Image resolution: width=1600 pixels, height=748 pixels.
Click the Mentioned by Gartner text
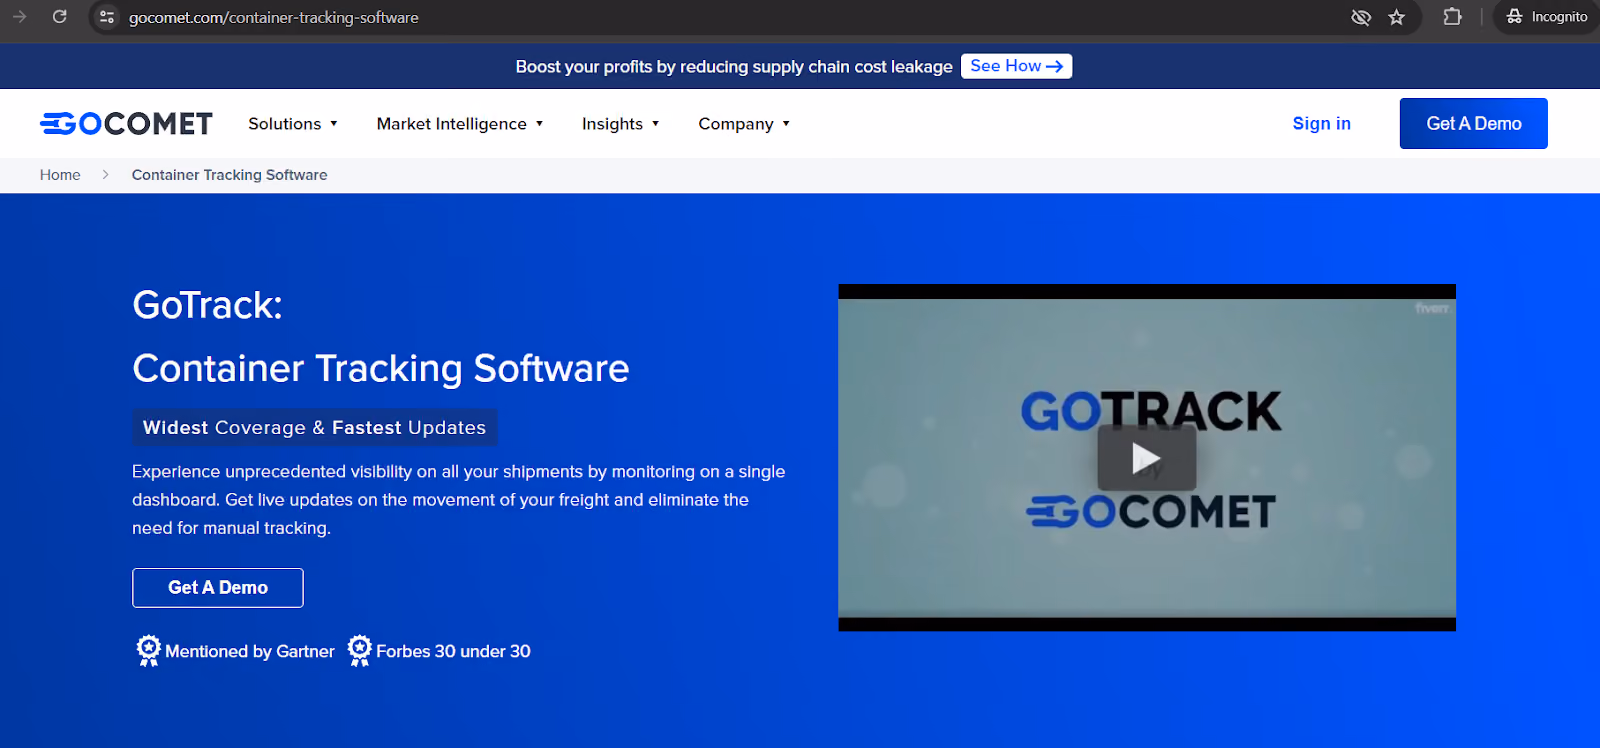[250, 652]
